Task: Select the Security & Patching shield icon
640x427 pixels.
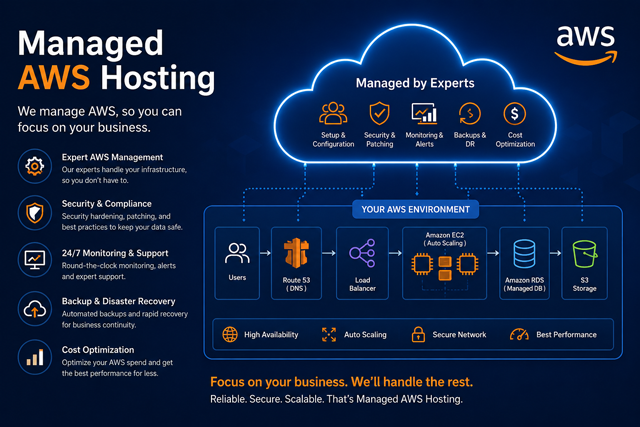Action: 380,113
